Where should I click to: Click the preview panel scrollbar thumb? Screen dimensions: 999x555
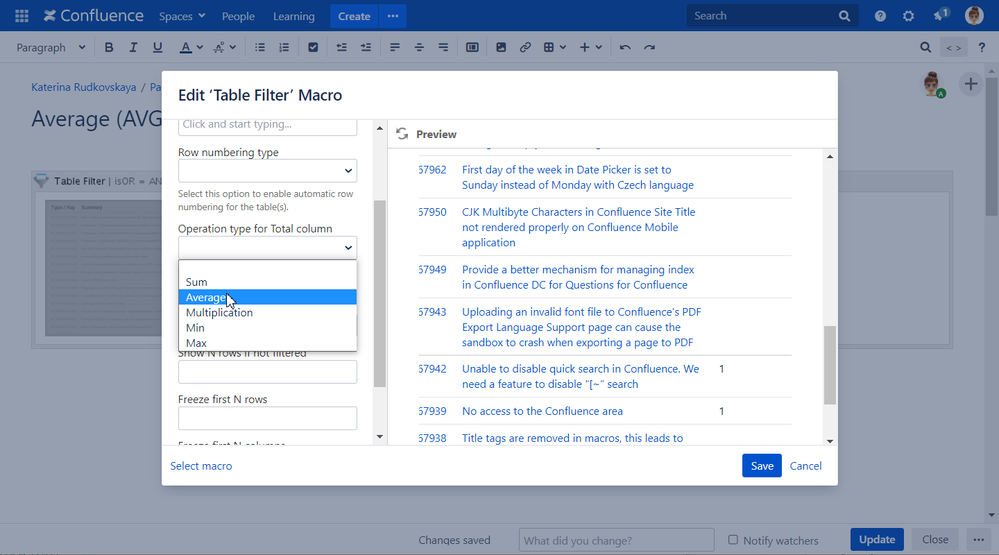(830, 364)
